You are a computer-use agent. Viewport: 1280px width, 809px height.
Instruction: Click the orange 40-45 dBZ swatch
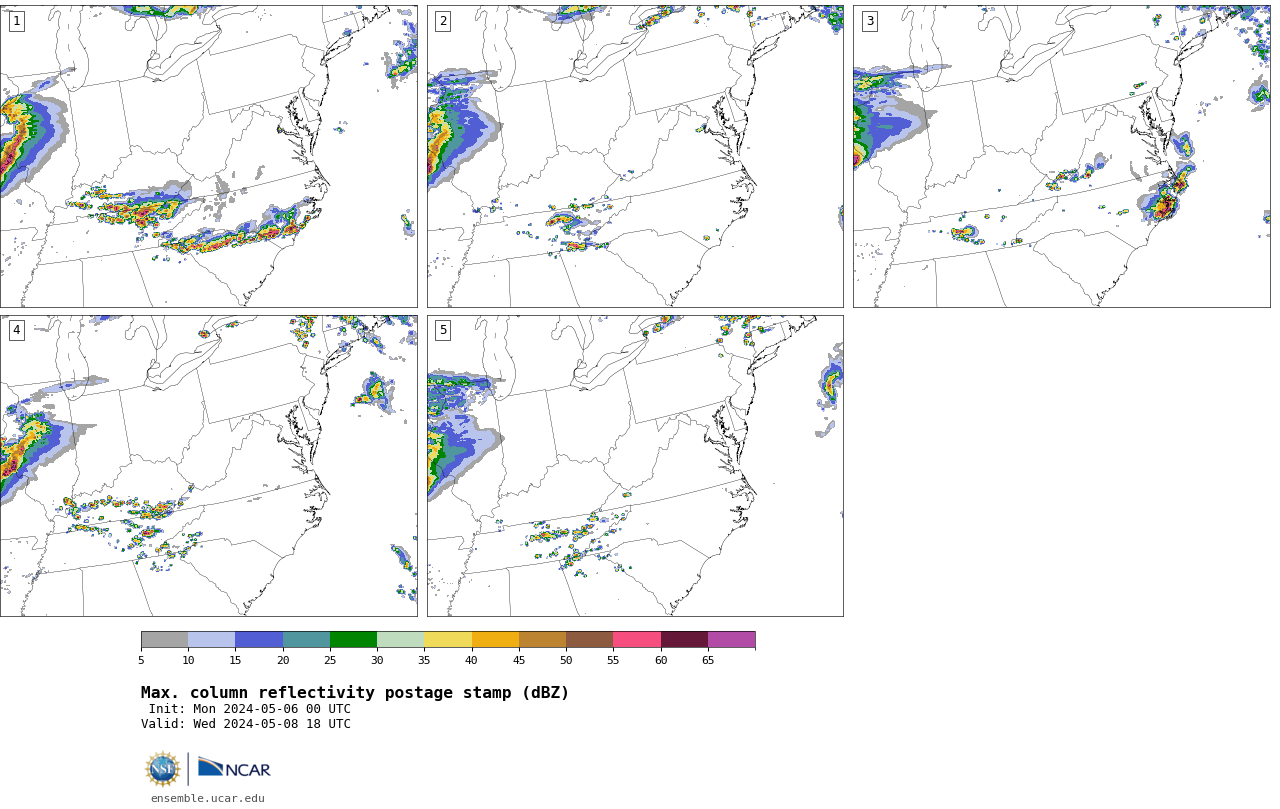495,640
